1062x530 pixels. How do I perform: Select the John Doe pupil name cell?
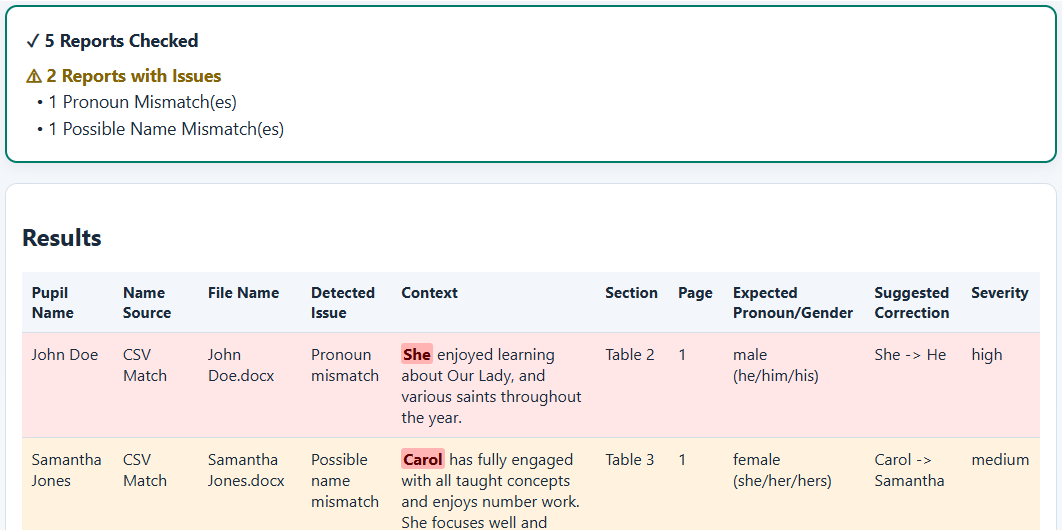pyautogui.click(x=65, y=355)
